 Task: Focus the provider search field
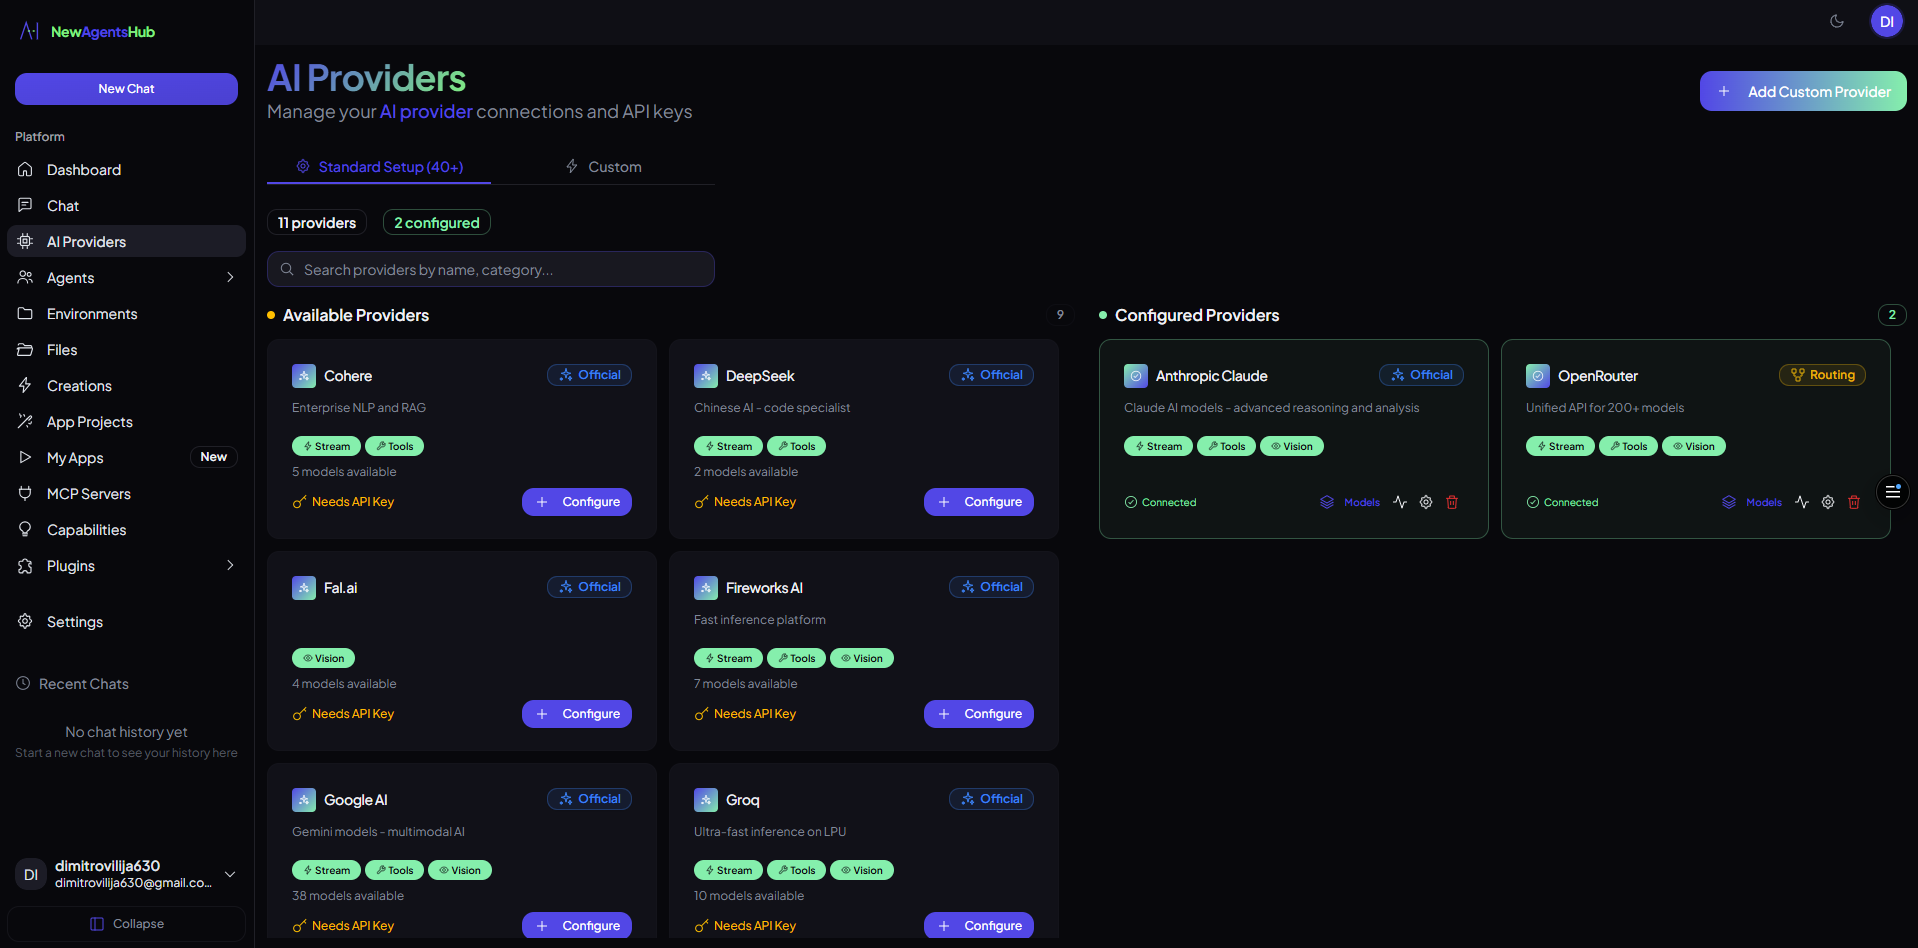tap(491, 269)
